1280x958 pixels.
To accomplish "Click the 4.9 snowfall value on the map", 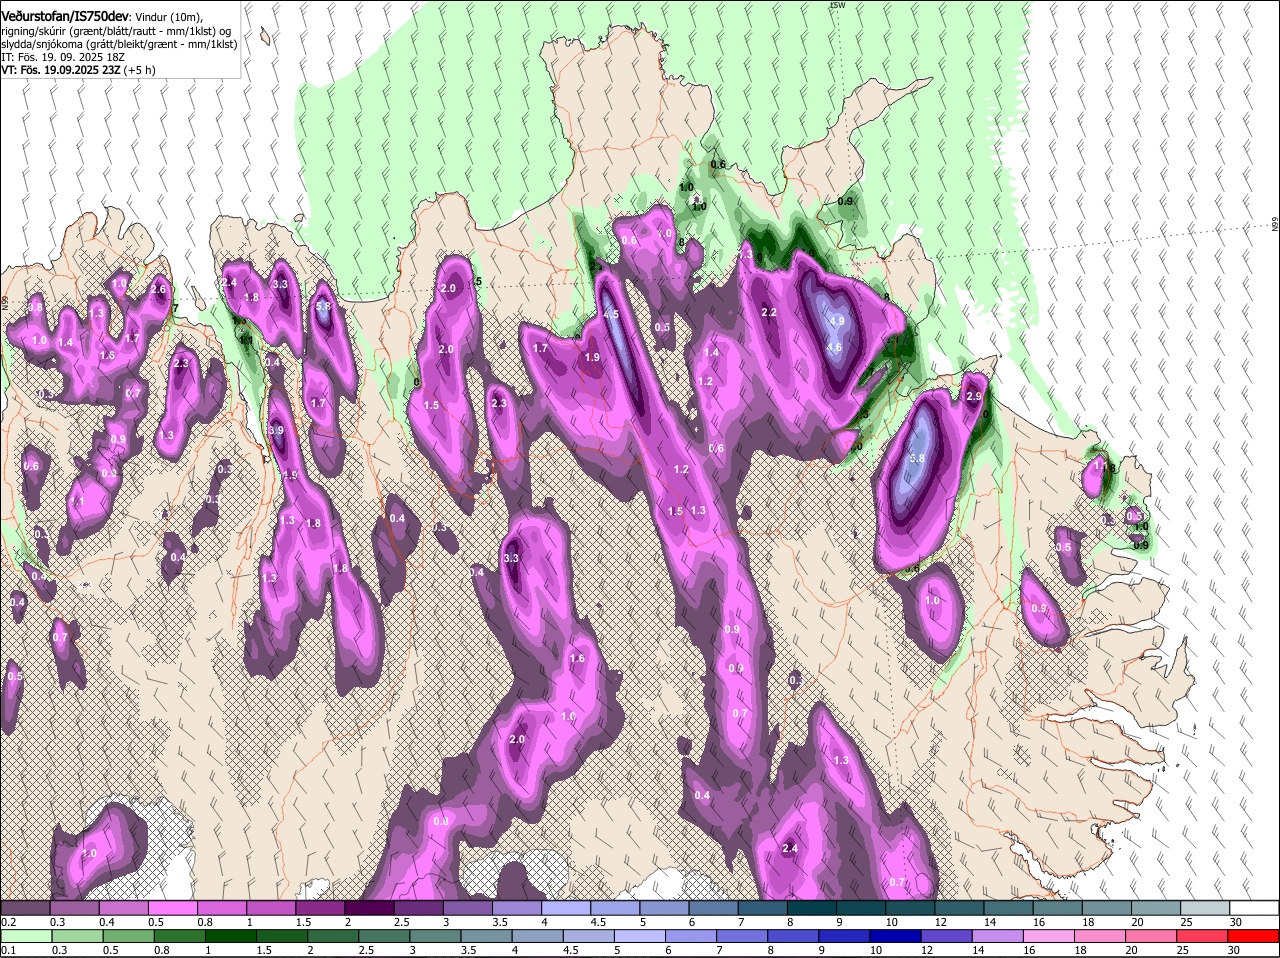I will tap(838, 321).
